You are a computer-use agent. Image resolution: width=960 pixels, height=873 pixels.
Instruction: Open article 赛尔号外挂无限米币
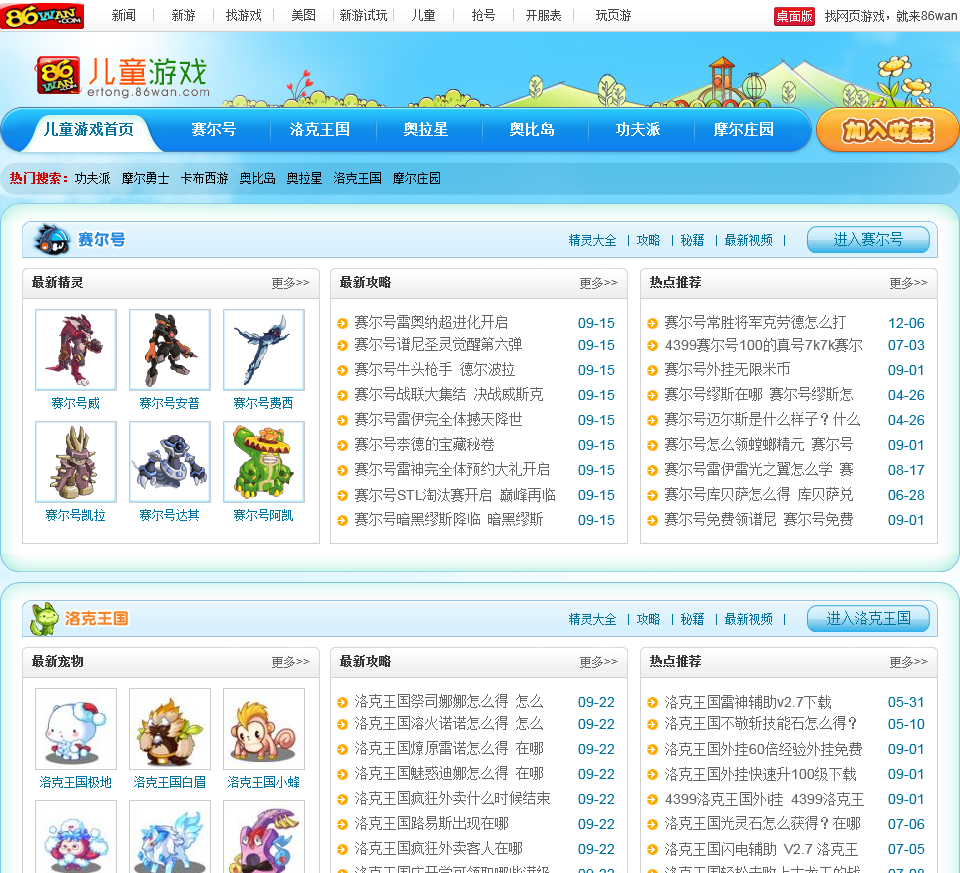pos(727,370)
